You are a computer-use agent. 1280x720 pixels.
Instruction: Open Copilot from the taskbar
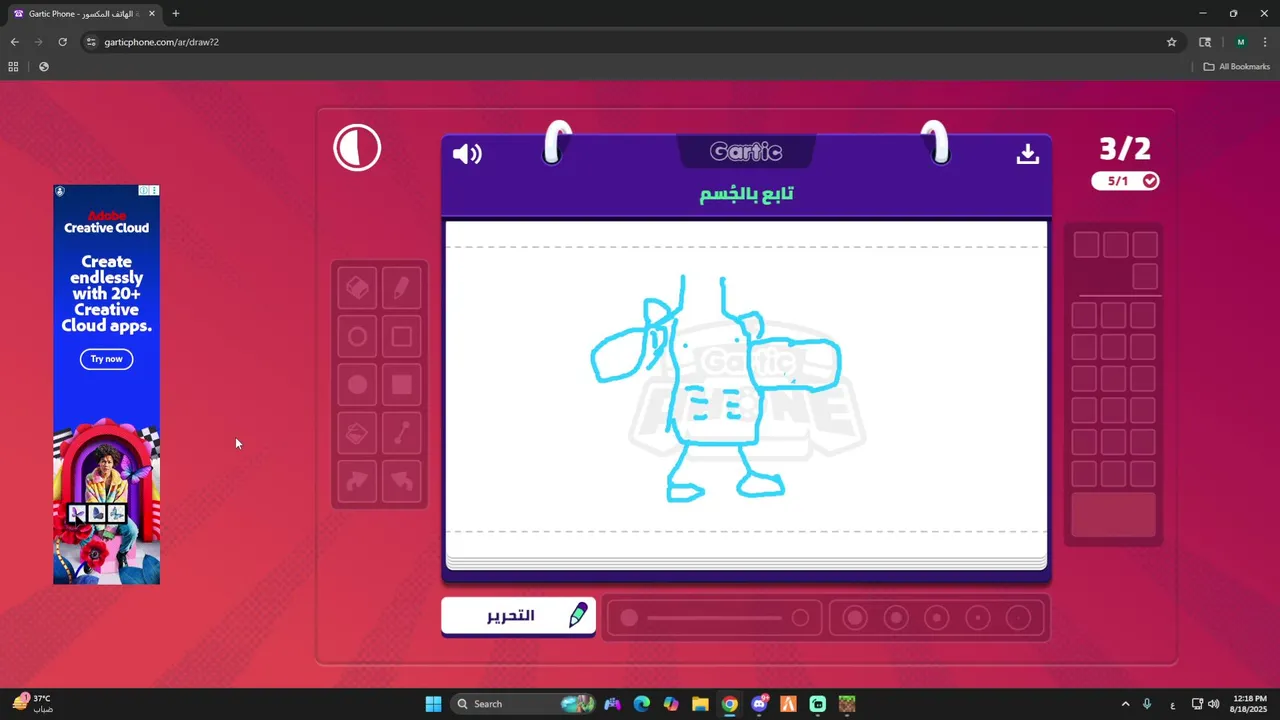(x=671, y=704)
